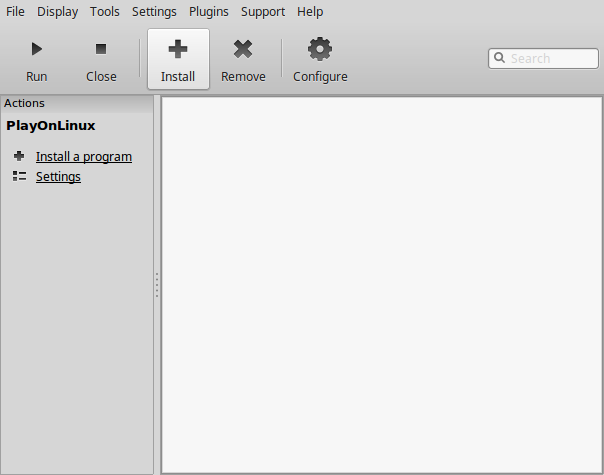Viewport: 604px width, 475px height.
Task: Open the Tools menu
Action: pos(105,12)
